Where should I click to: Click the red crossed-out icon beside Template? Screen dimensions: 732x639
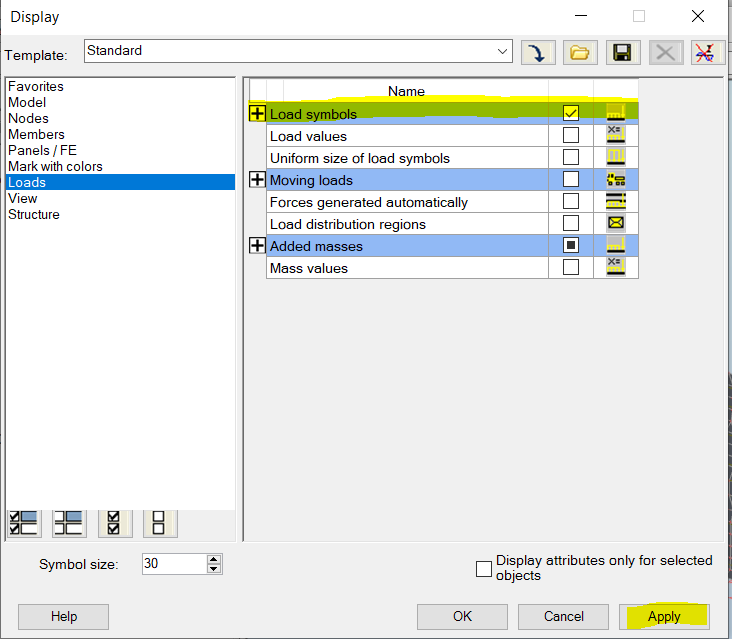(707, 52)
